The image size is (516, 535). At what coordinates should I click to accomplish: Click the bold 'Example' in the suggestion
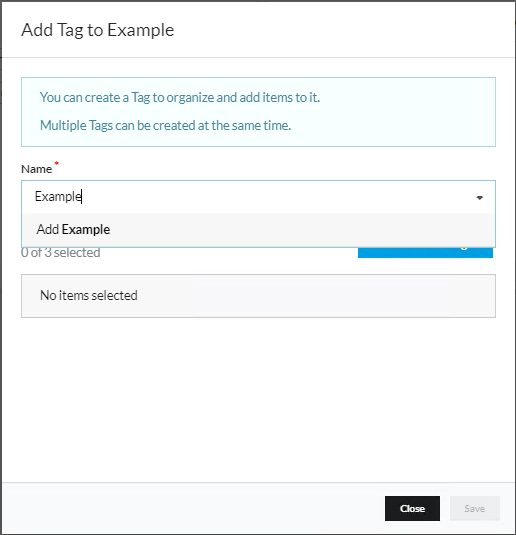coord(86,230)
